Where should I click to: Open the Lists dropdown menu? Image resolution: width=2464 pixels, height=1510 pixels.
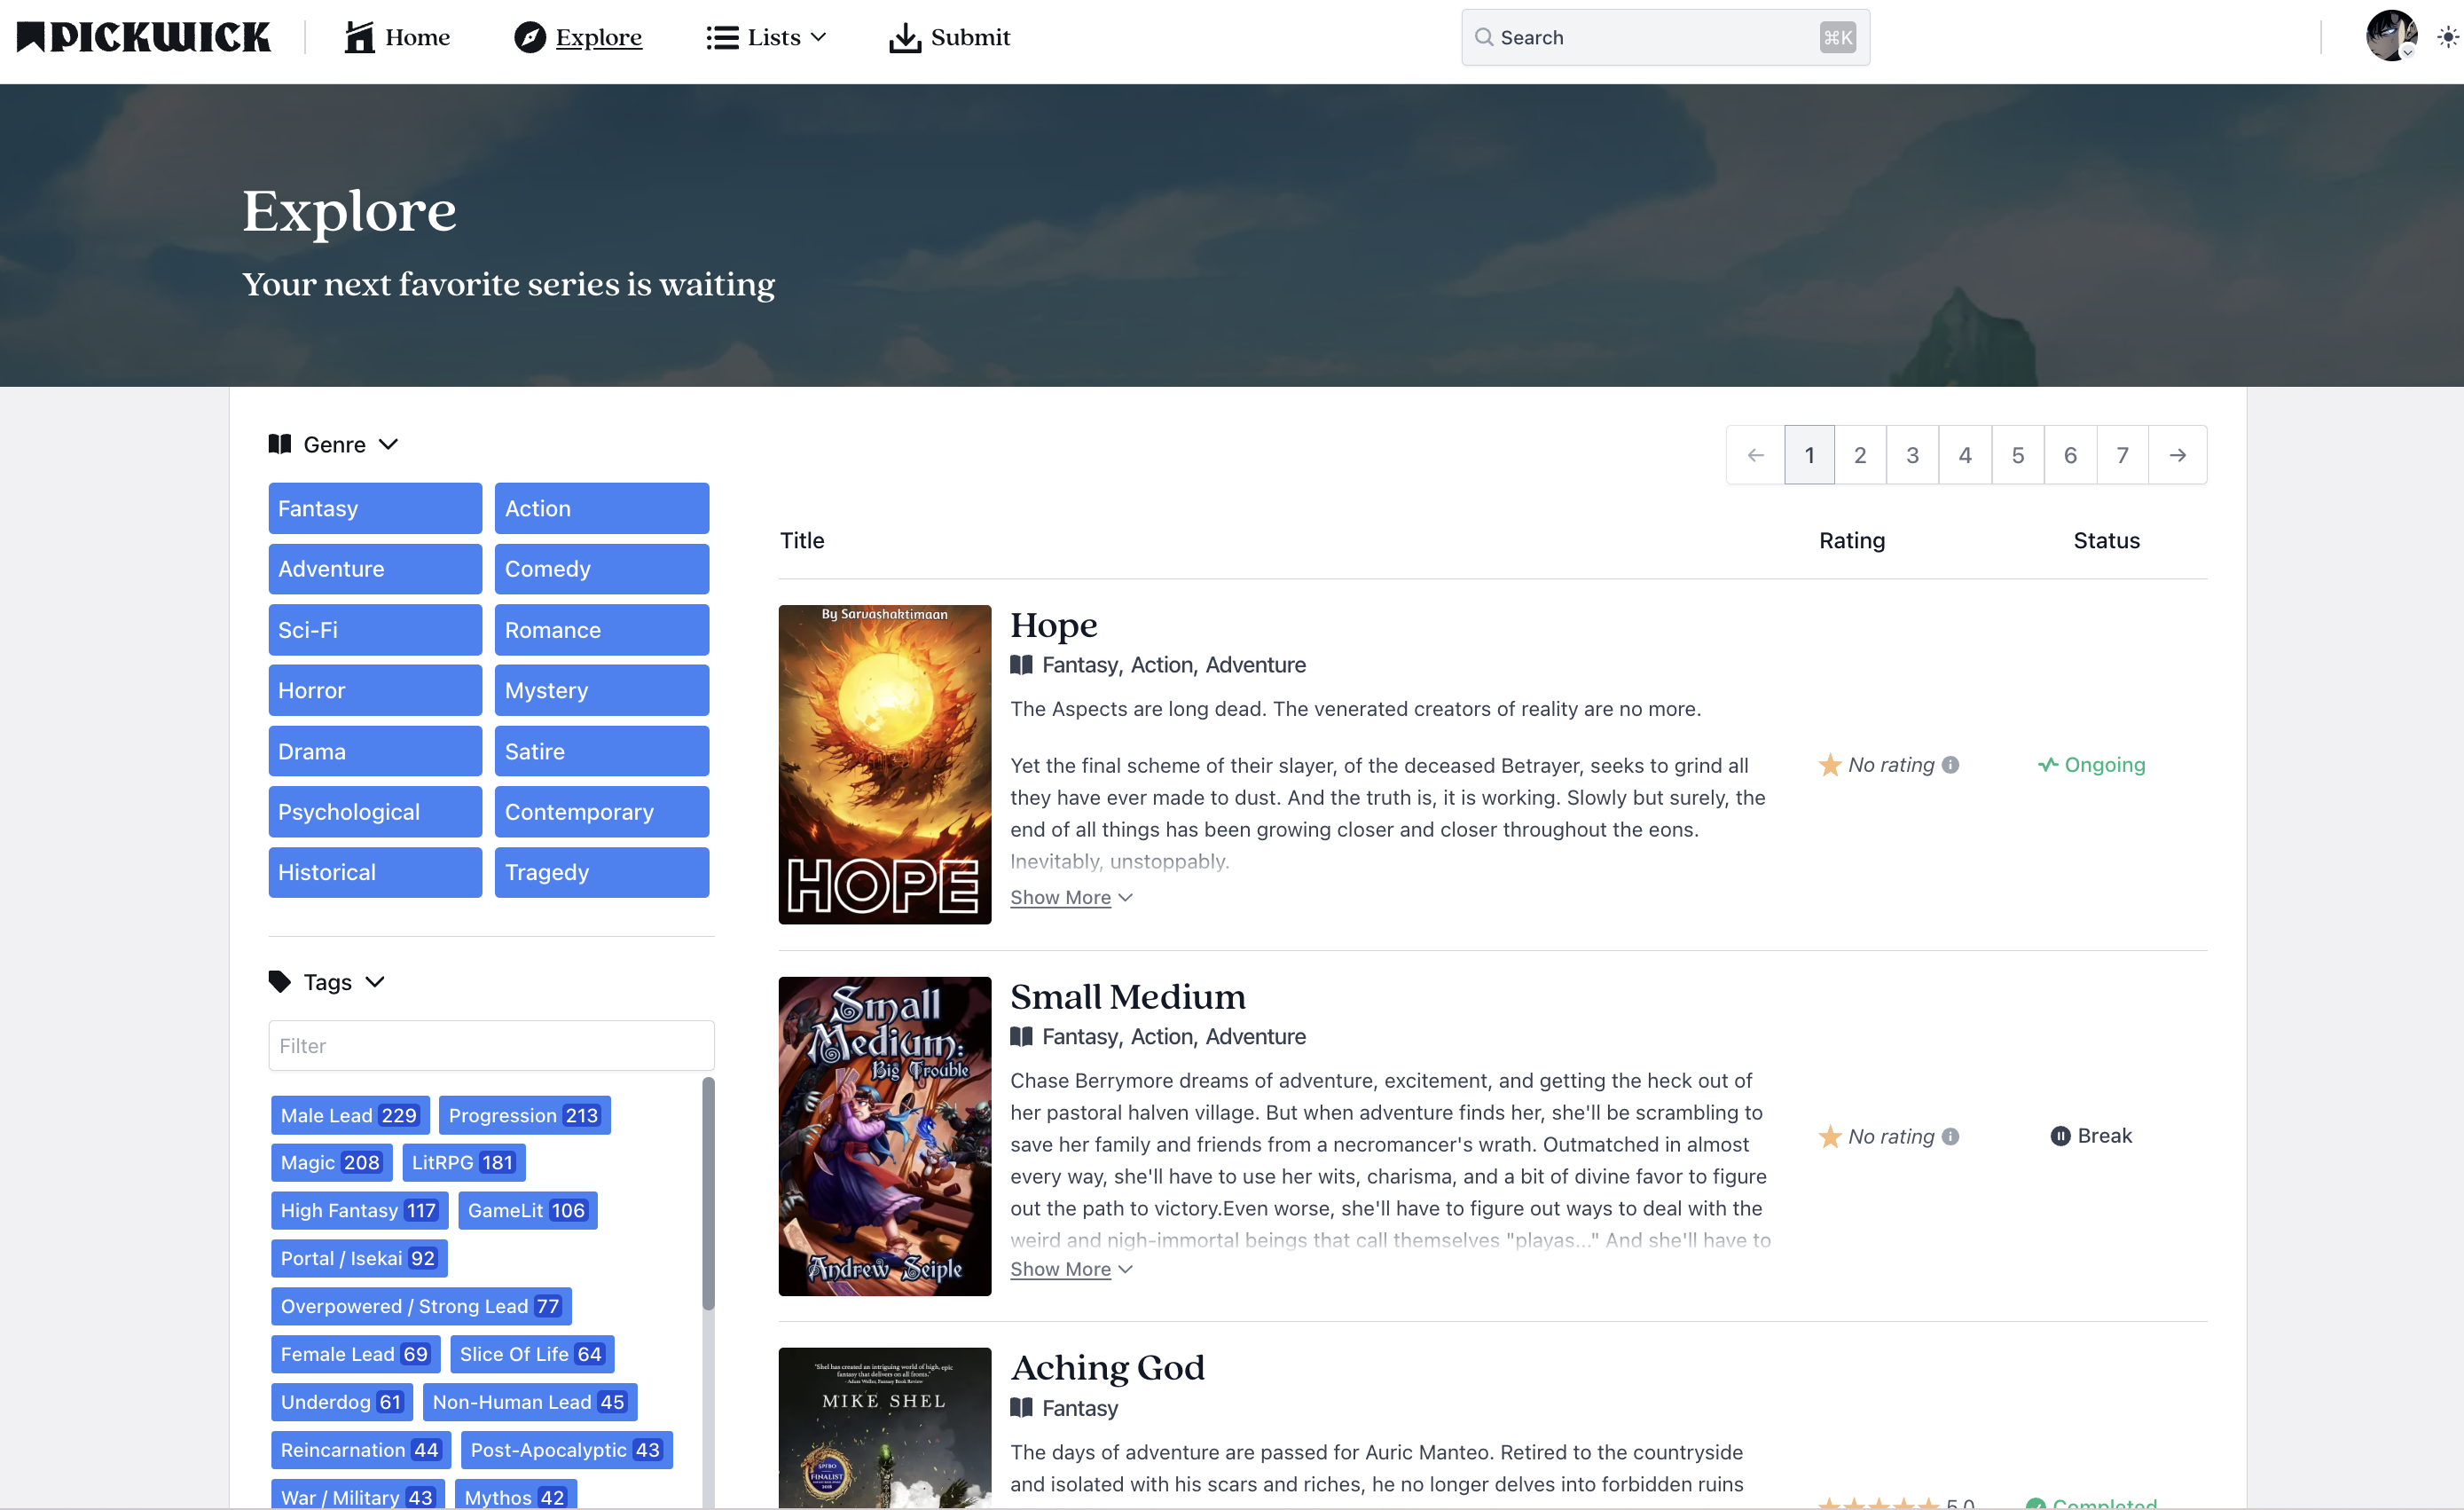766,37
